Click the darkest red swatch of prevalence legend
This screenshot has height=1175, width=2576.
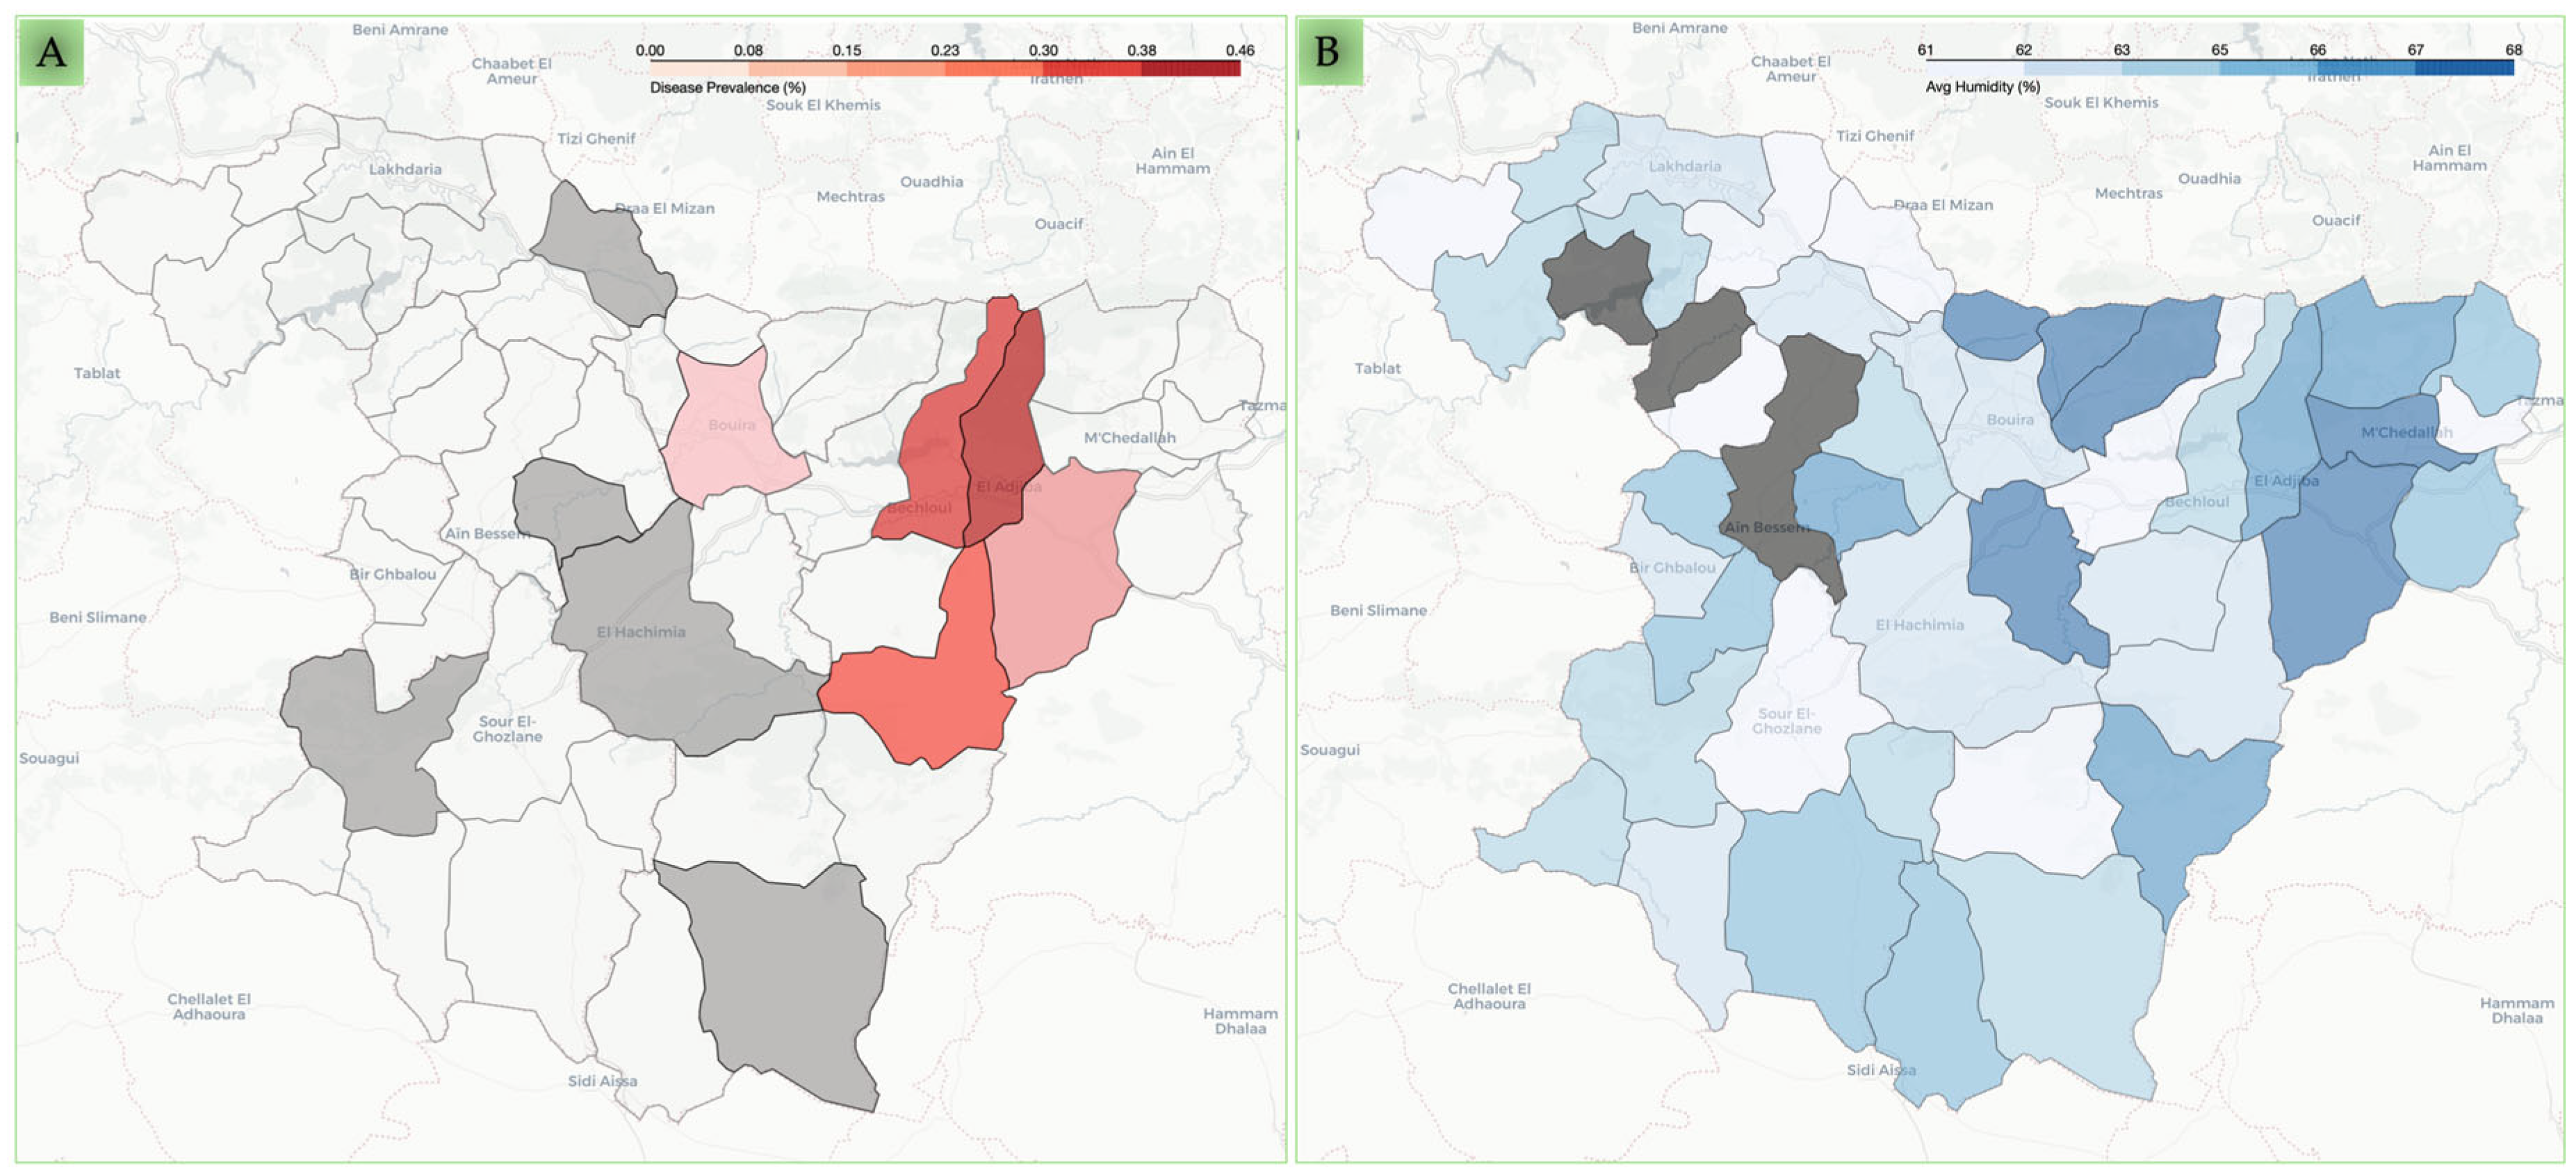(x=1190, y=68)
